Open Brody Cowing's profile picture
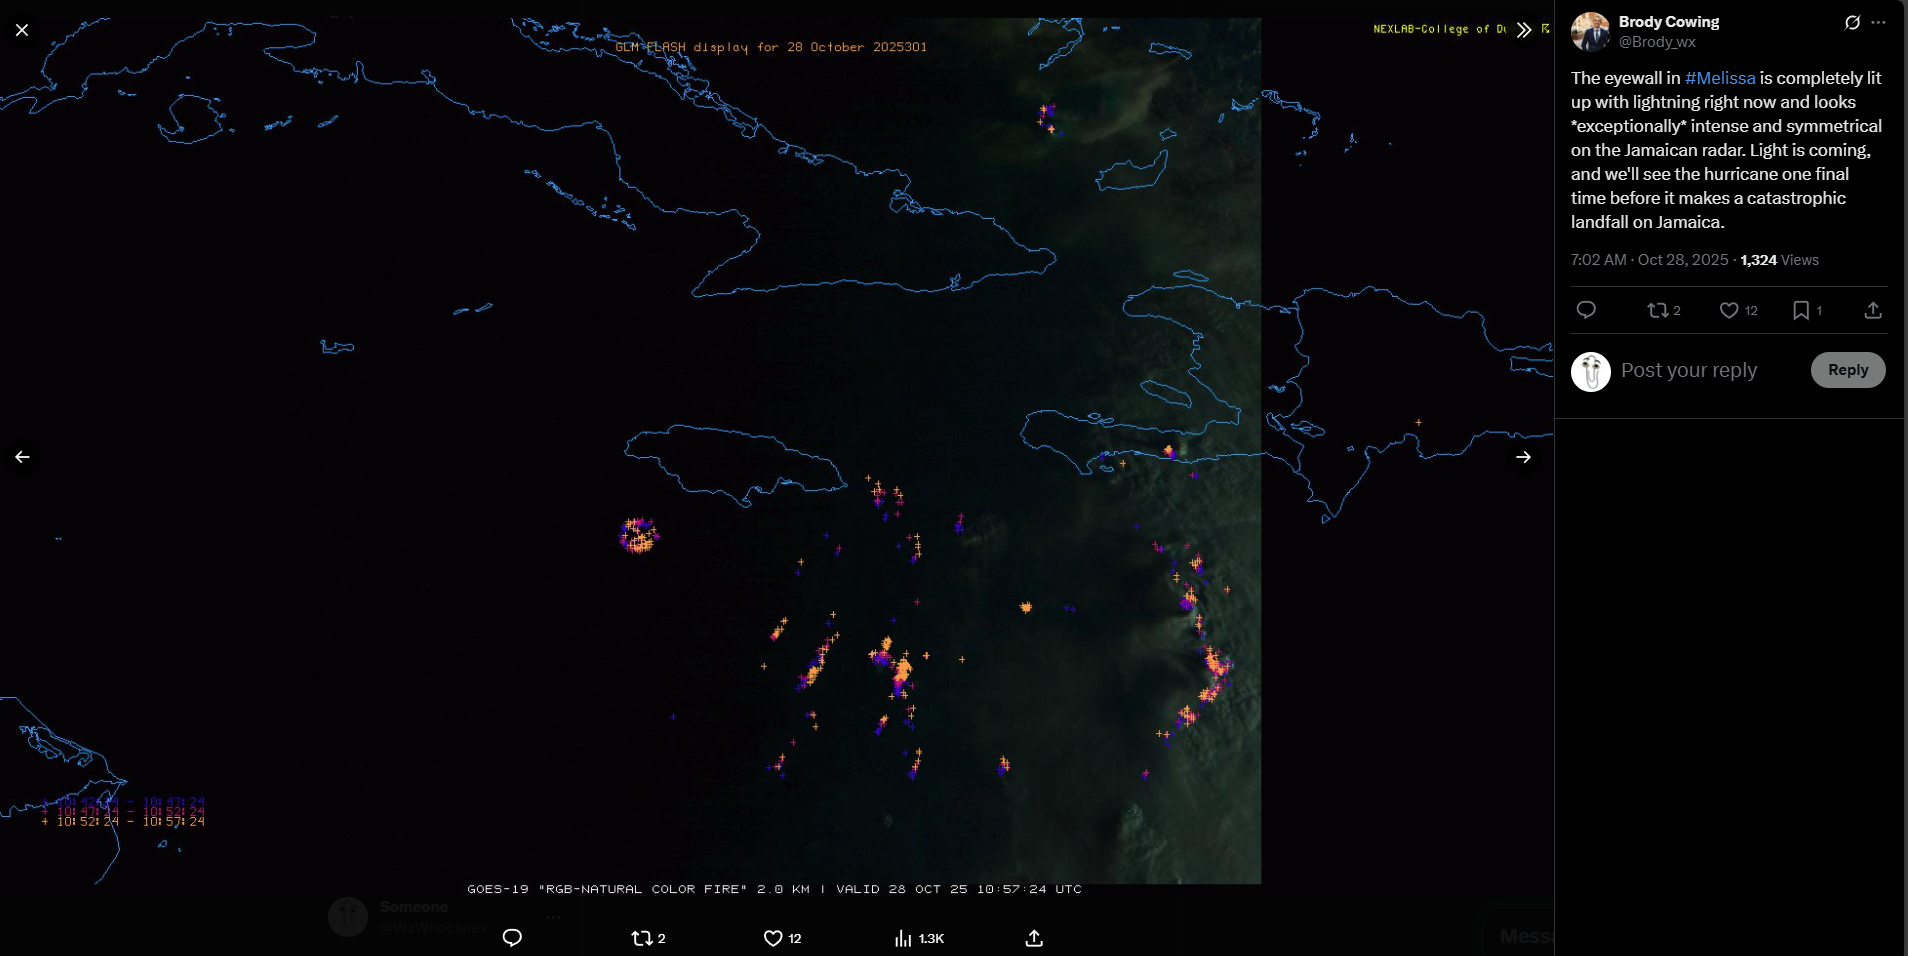The height and width of the screenshot is (956, 1908). pos(1590,32)
